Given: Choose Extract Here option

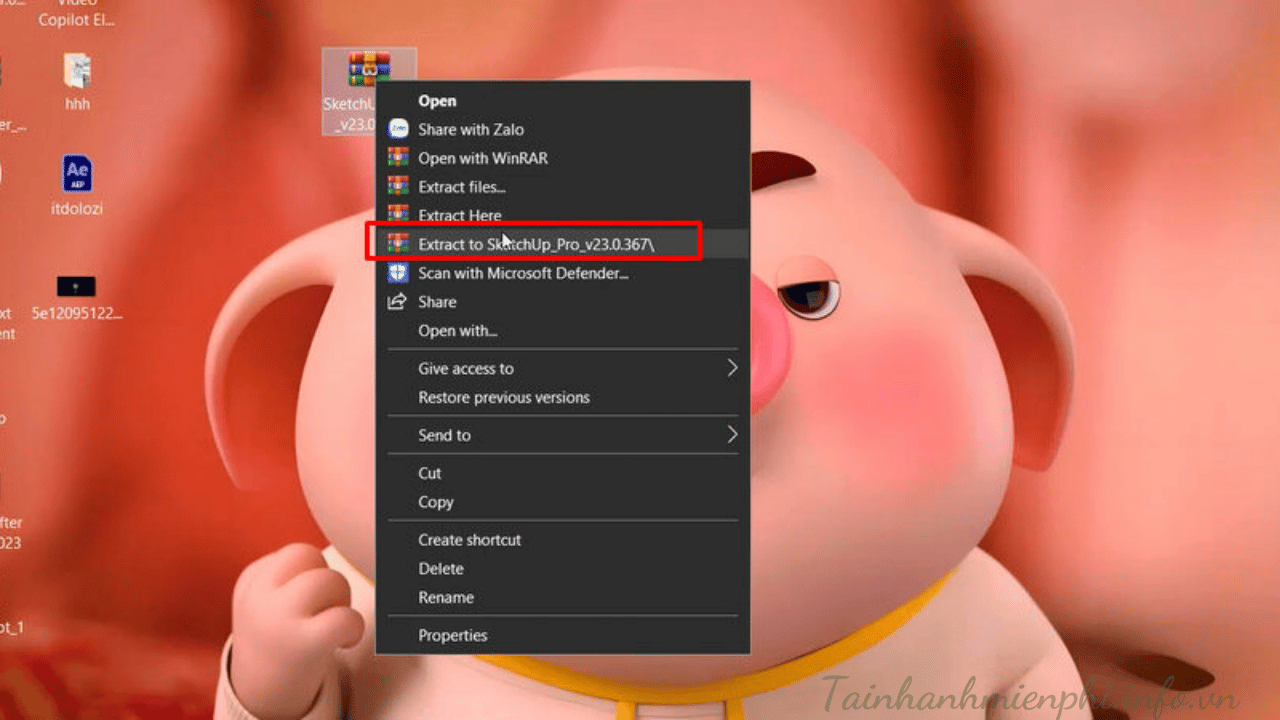Looking at the screenshot, I should pos(459,215).
